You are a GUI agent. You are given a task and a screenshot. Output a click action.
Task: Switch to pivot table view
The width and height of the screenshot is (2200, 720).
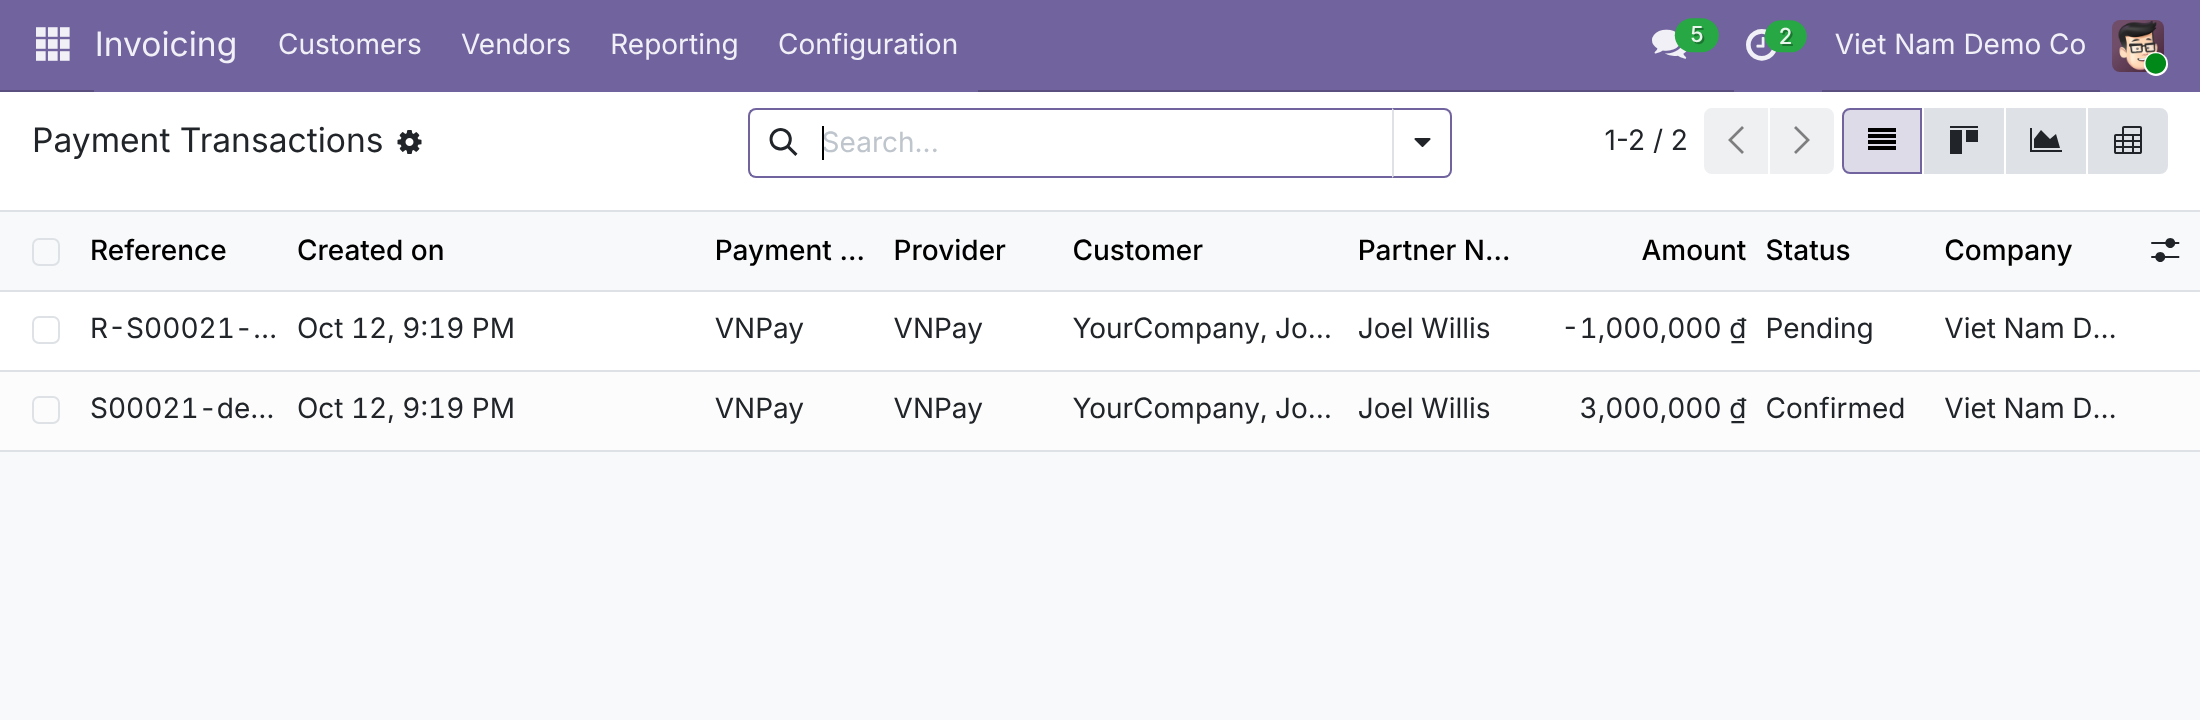[x=2127, y=141]
